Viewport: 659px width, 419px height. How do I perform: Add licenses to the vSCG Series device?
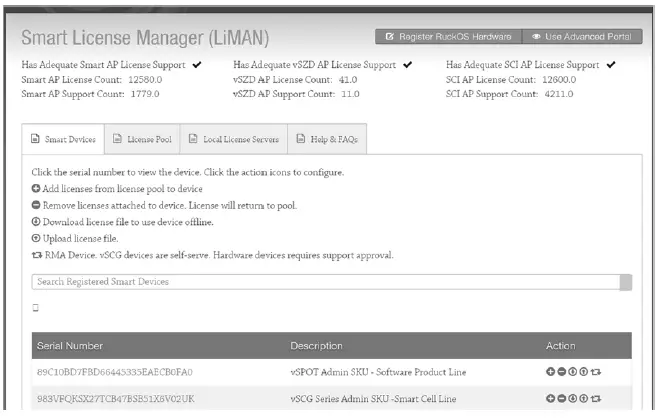551,398
